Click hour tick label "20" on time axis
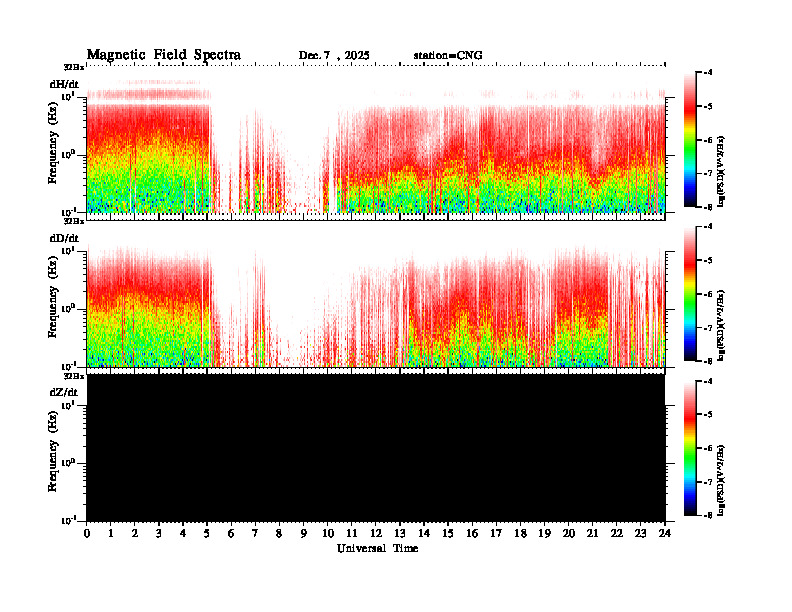This screenshot has width=792, height=612. tap(569, 533)
